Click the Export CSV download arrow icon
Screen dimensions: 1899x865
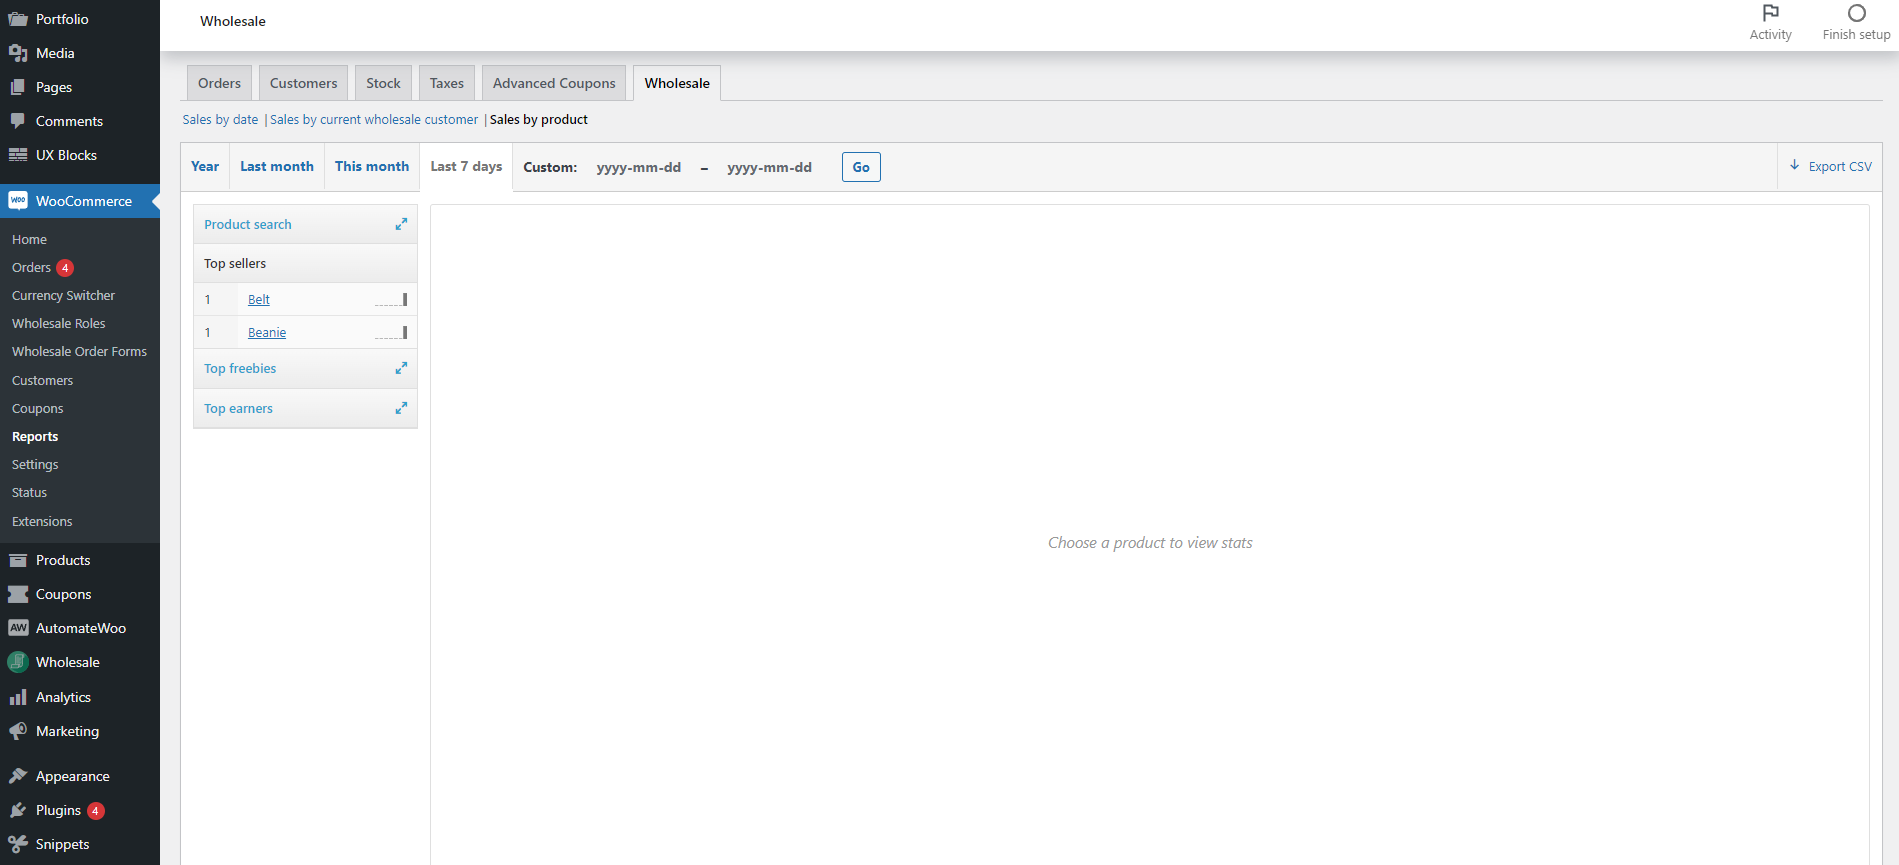1794,166
